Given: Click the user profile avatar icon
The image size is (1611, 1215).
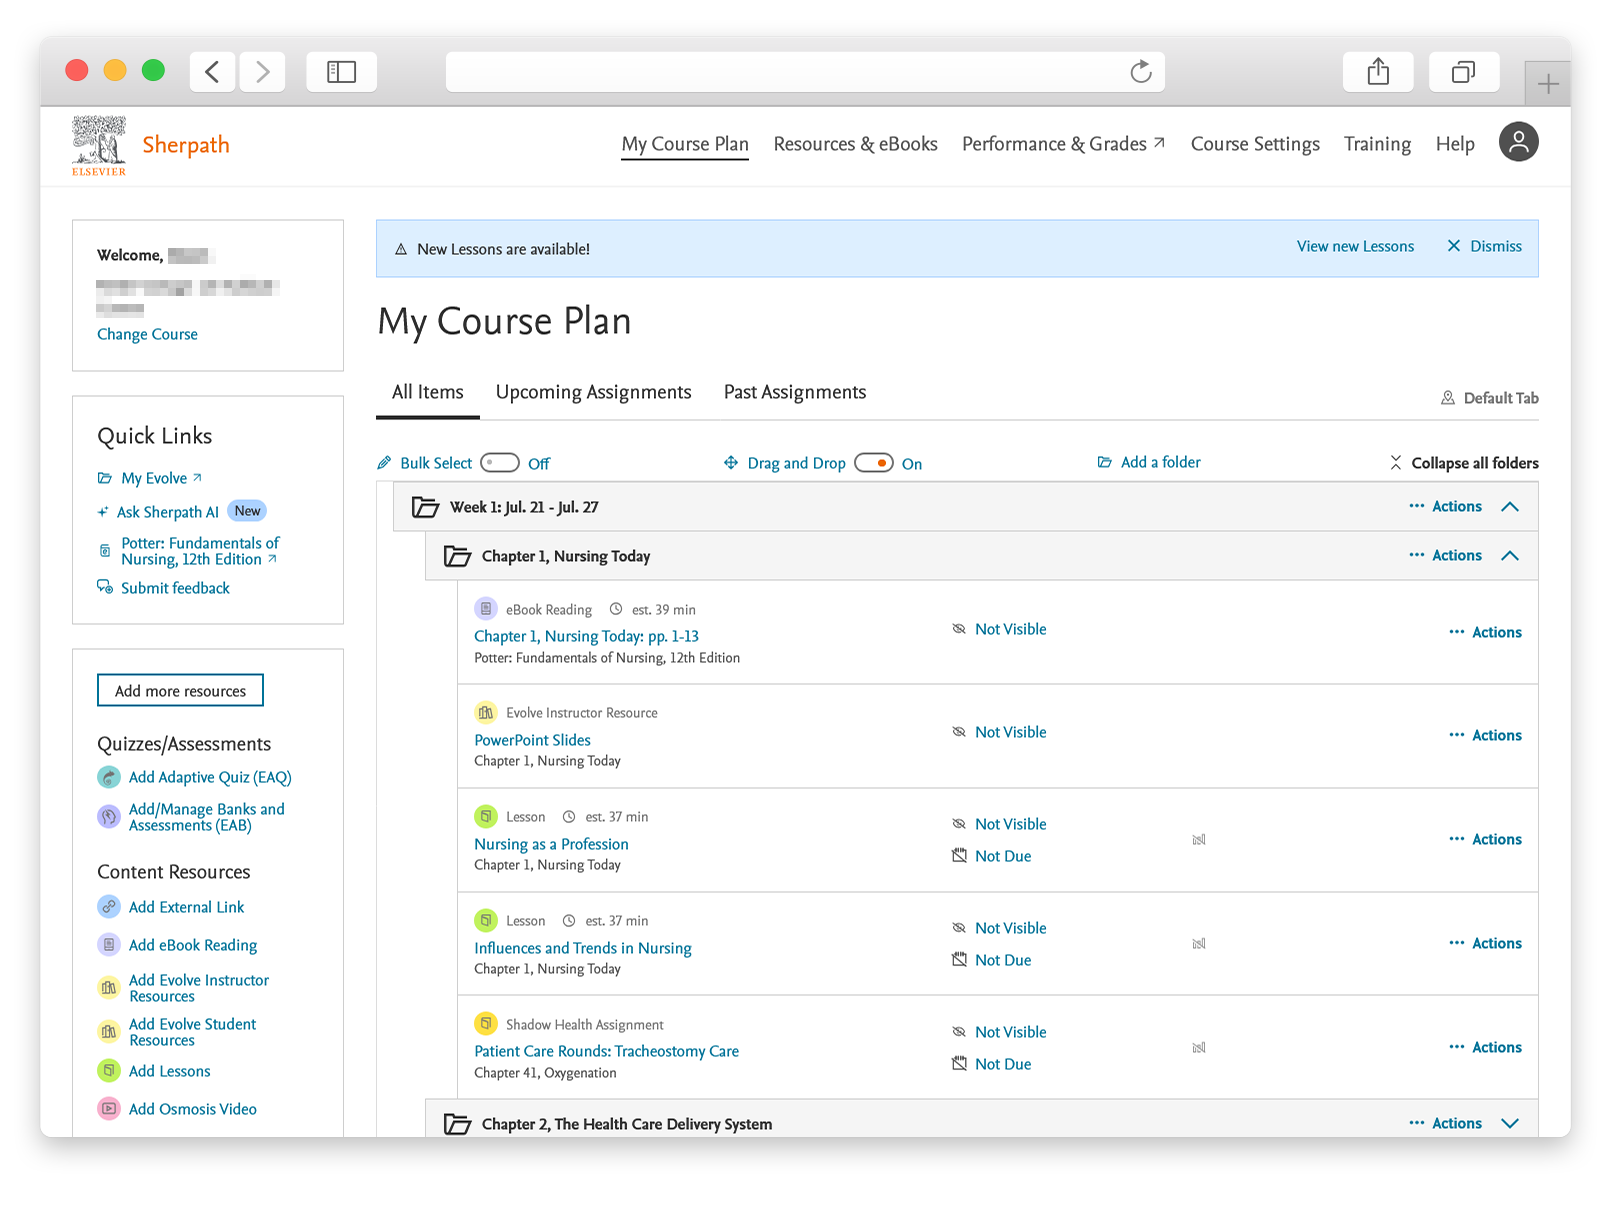Looking at the screenshot, I should (x=1517, y=142).
